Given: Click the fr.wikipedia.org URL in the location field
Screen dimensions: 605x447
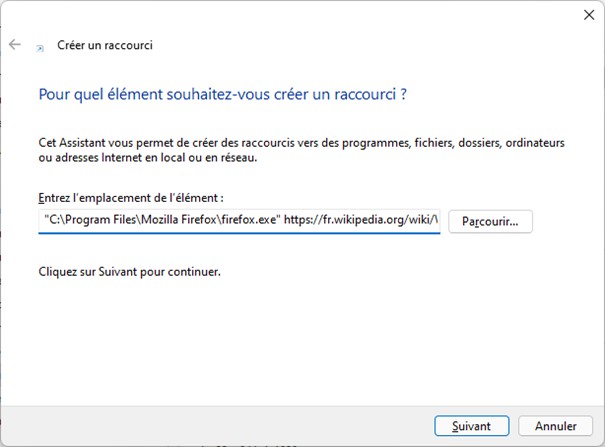Looking at the screenshot, I should coord(360,220).
